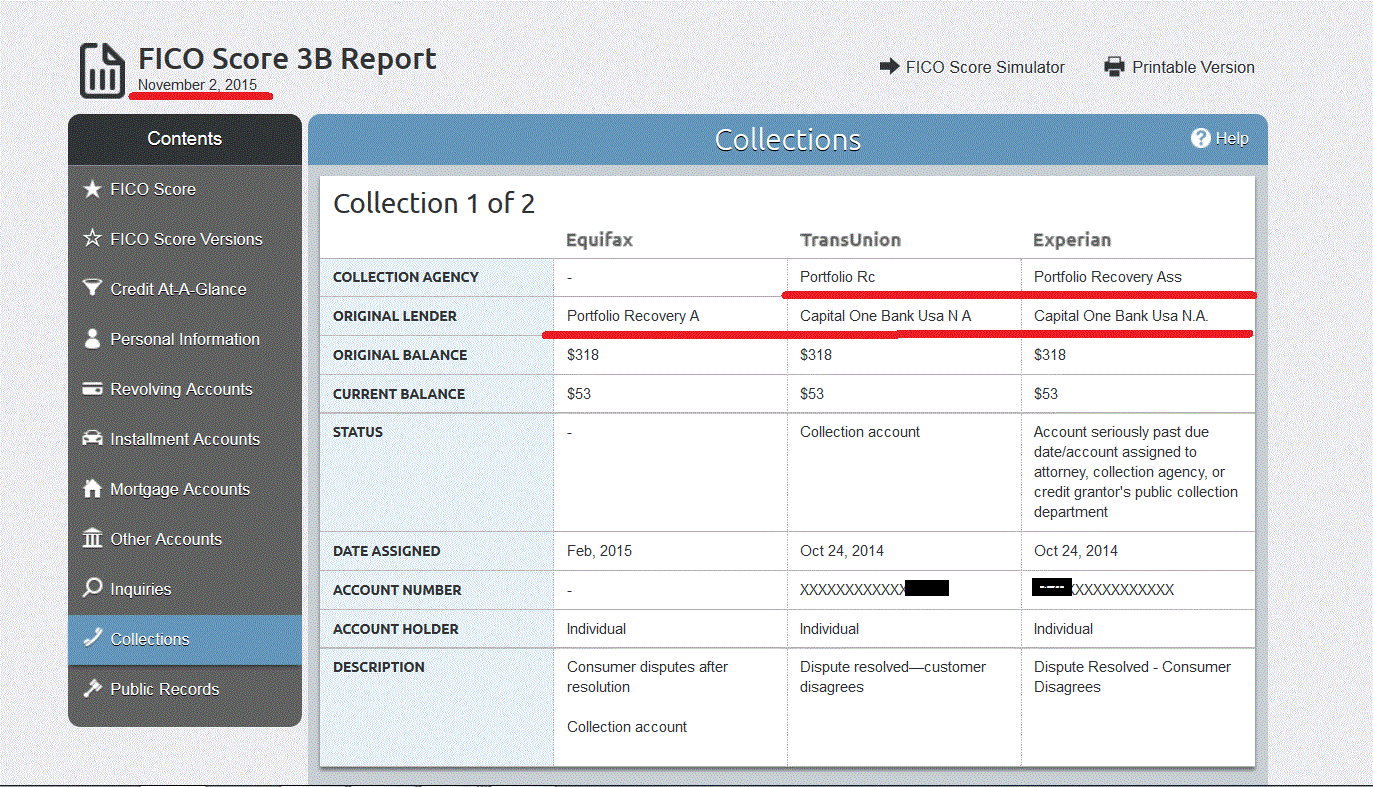Click the solid star icon next to FICO Score
This screenshot has height=787, width=1373.
pyautogui.click(x=92, y=189)
